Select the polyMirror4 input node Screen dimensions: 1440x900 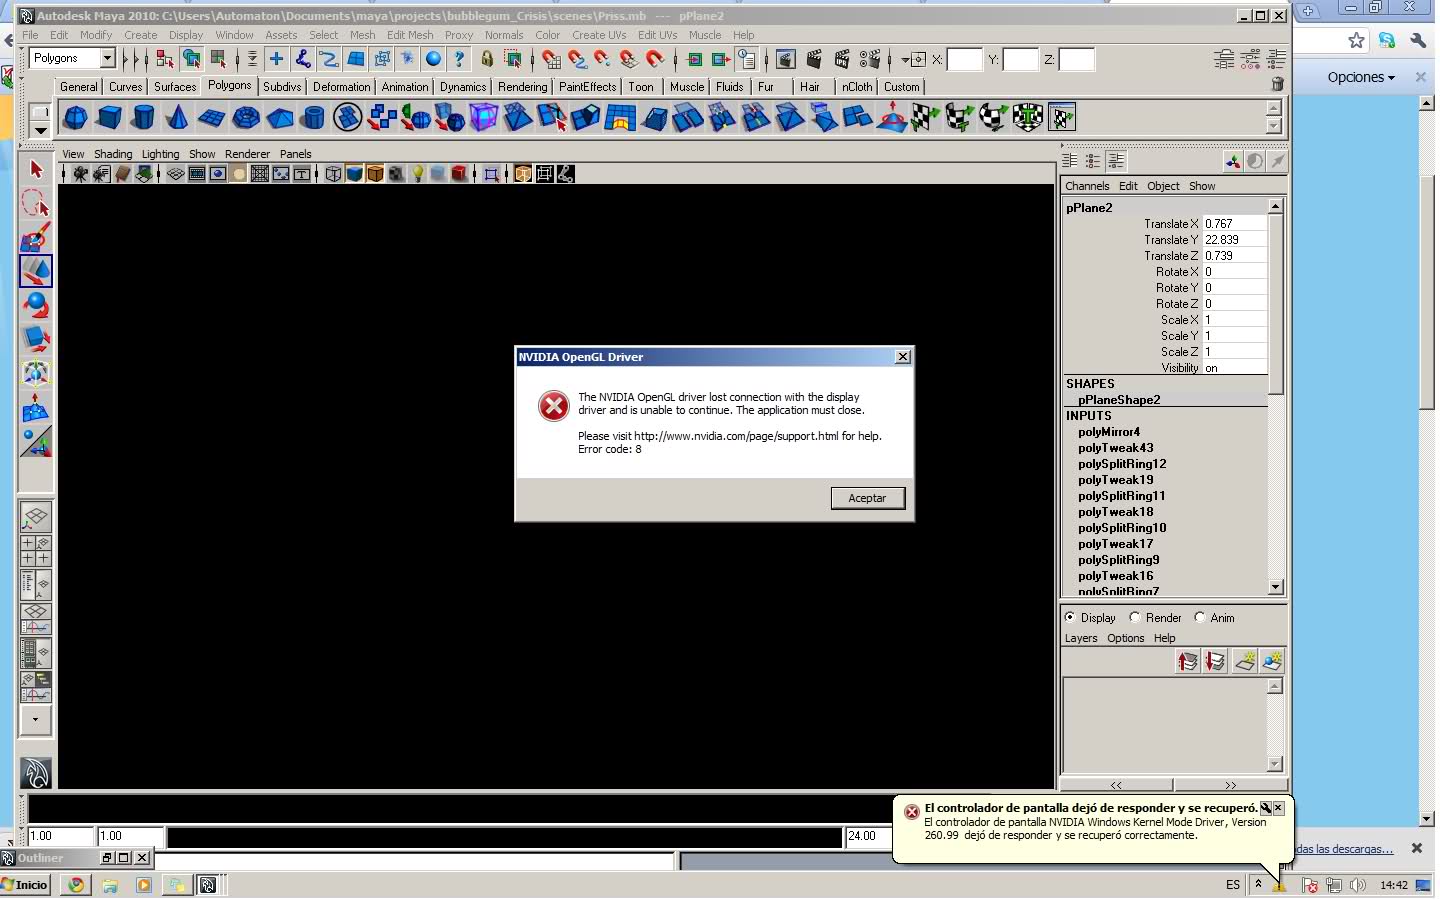click(x=1109, y=432)
